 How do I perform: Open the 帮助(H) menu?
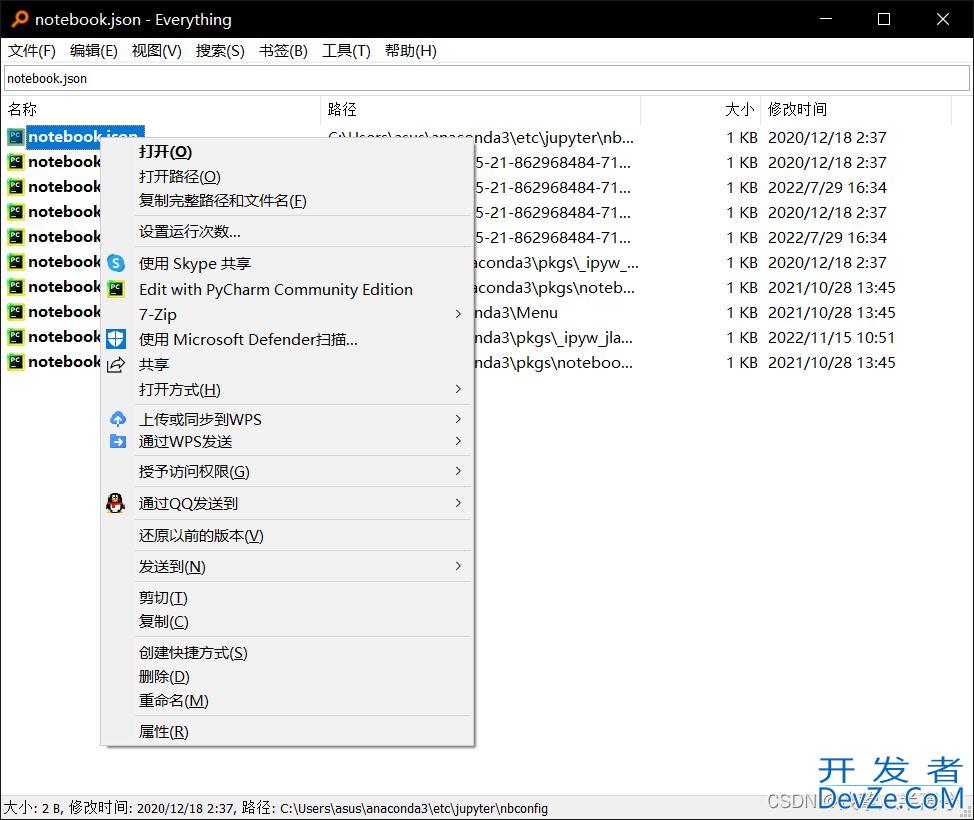411,51
